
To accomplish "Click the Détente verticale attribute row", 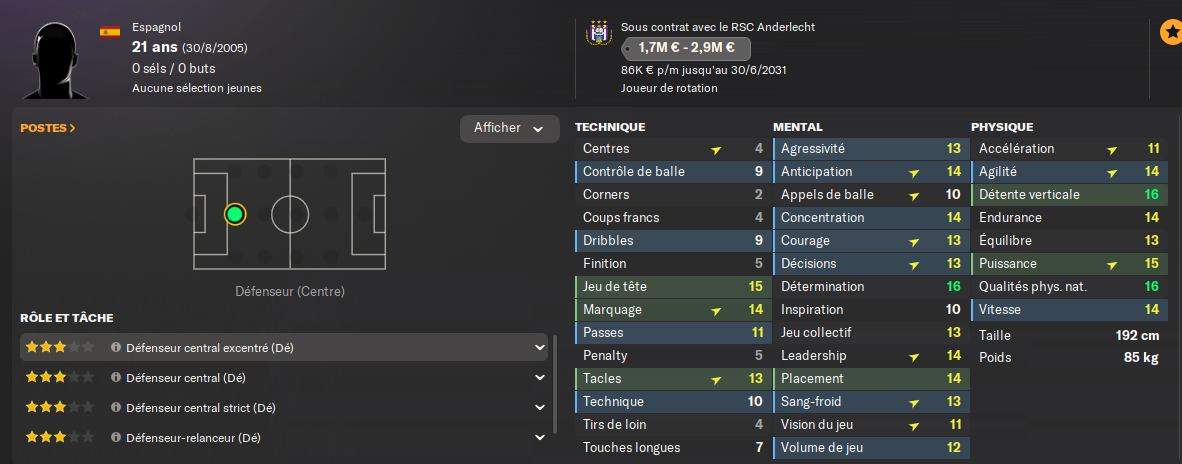I will tap(1068, 195).
